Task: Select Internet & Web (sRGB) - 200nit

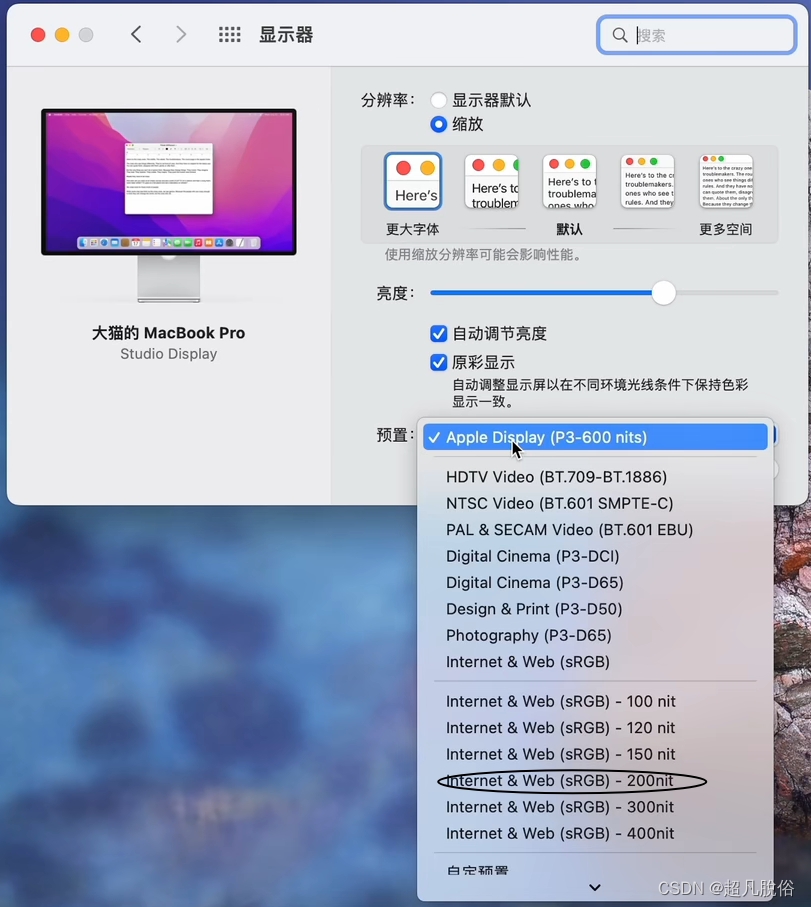Action: (x=595, y=781)
